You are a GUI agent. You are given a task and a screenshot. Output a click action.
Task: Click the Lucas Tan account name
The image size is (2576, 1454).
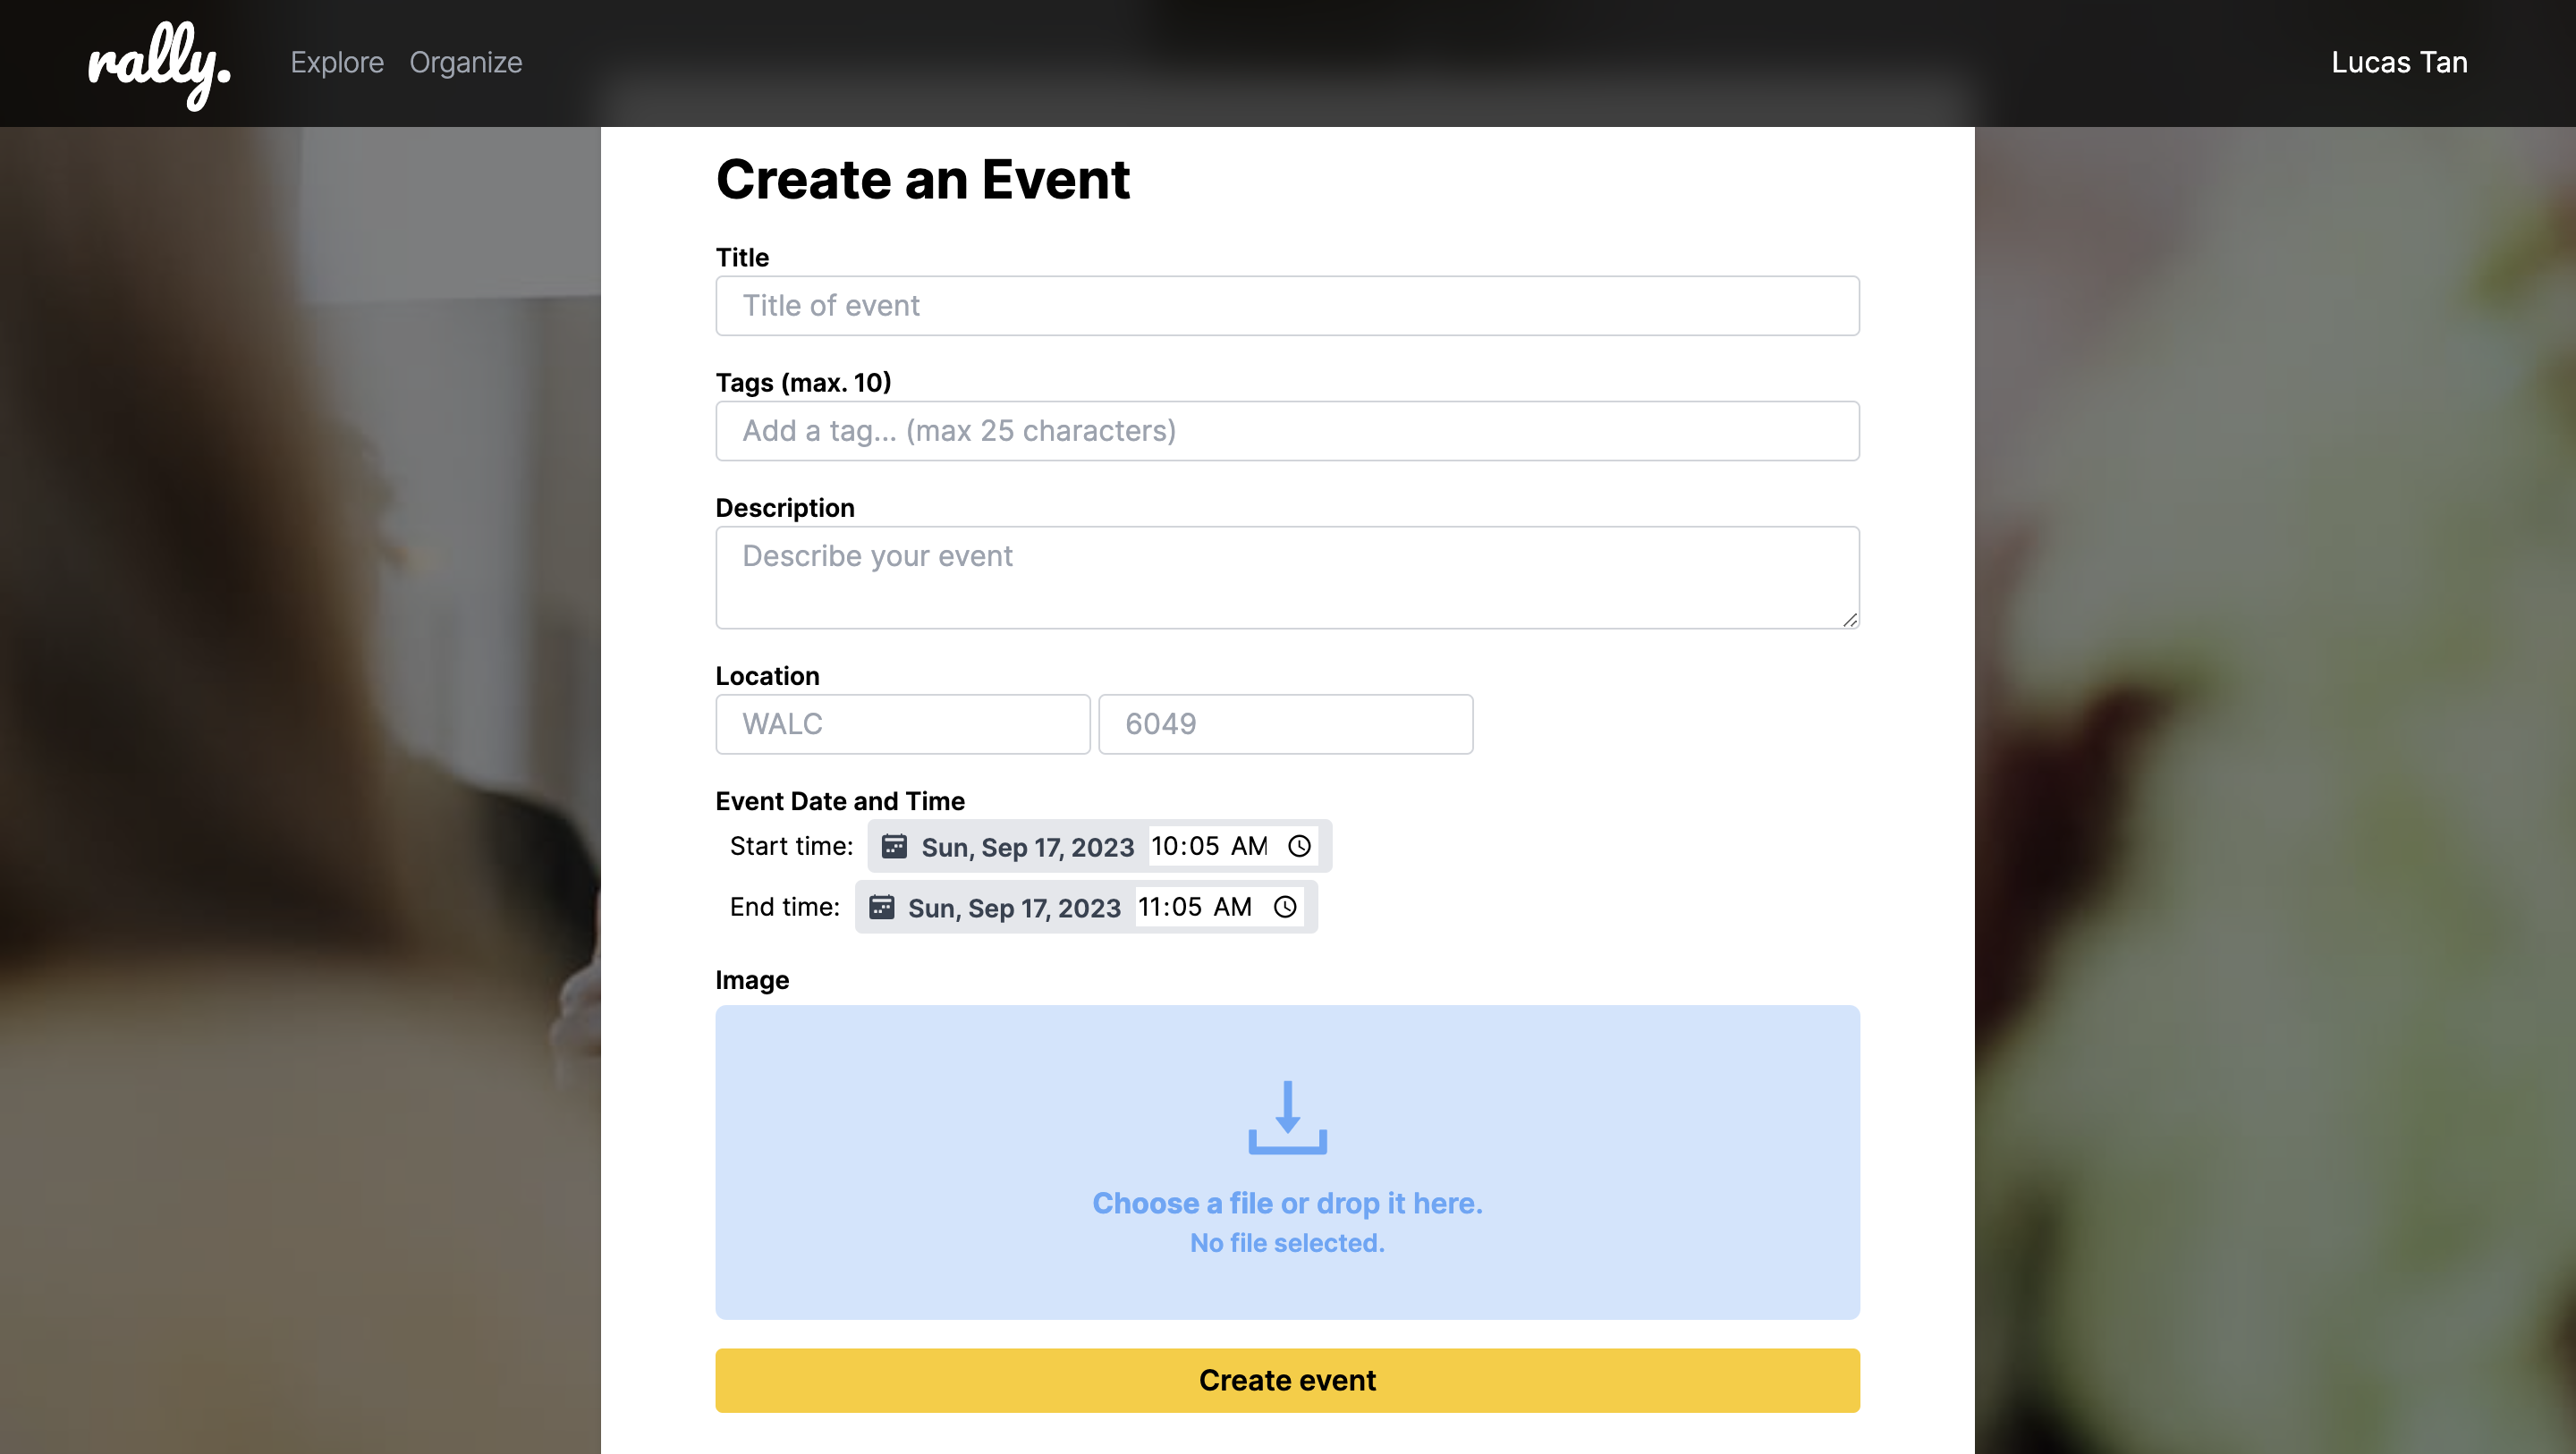pos(2398,62)
